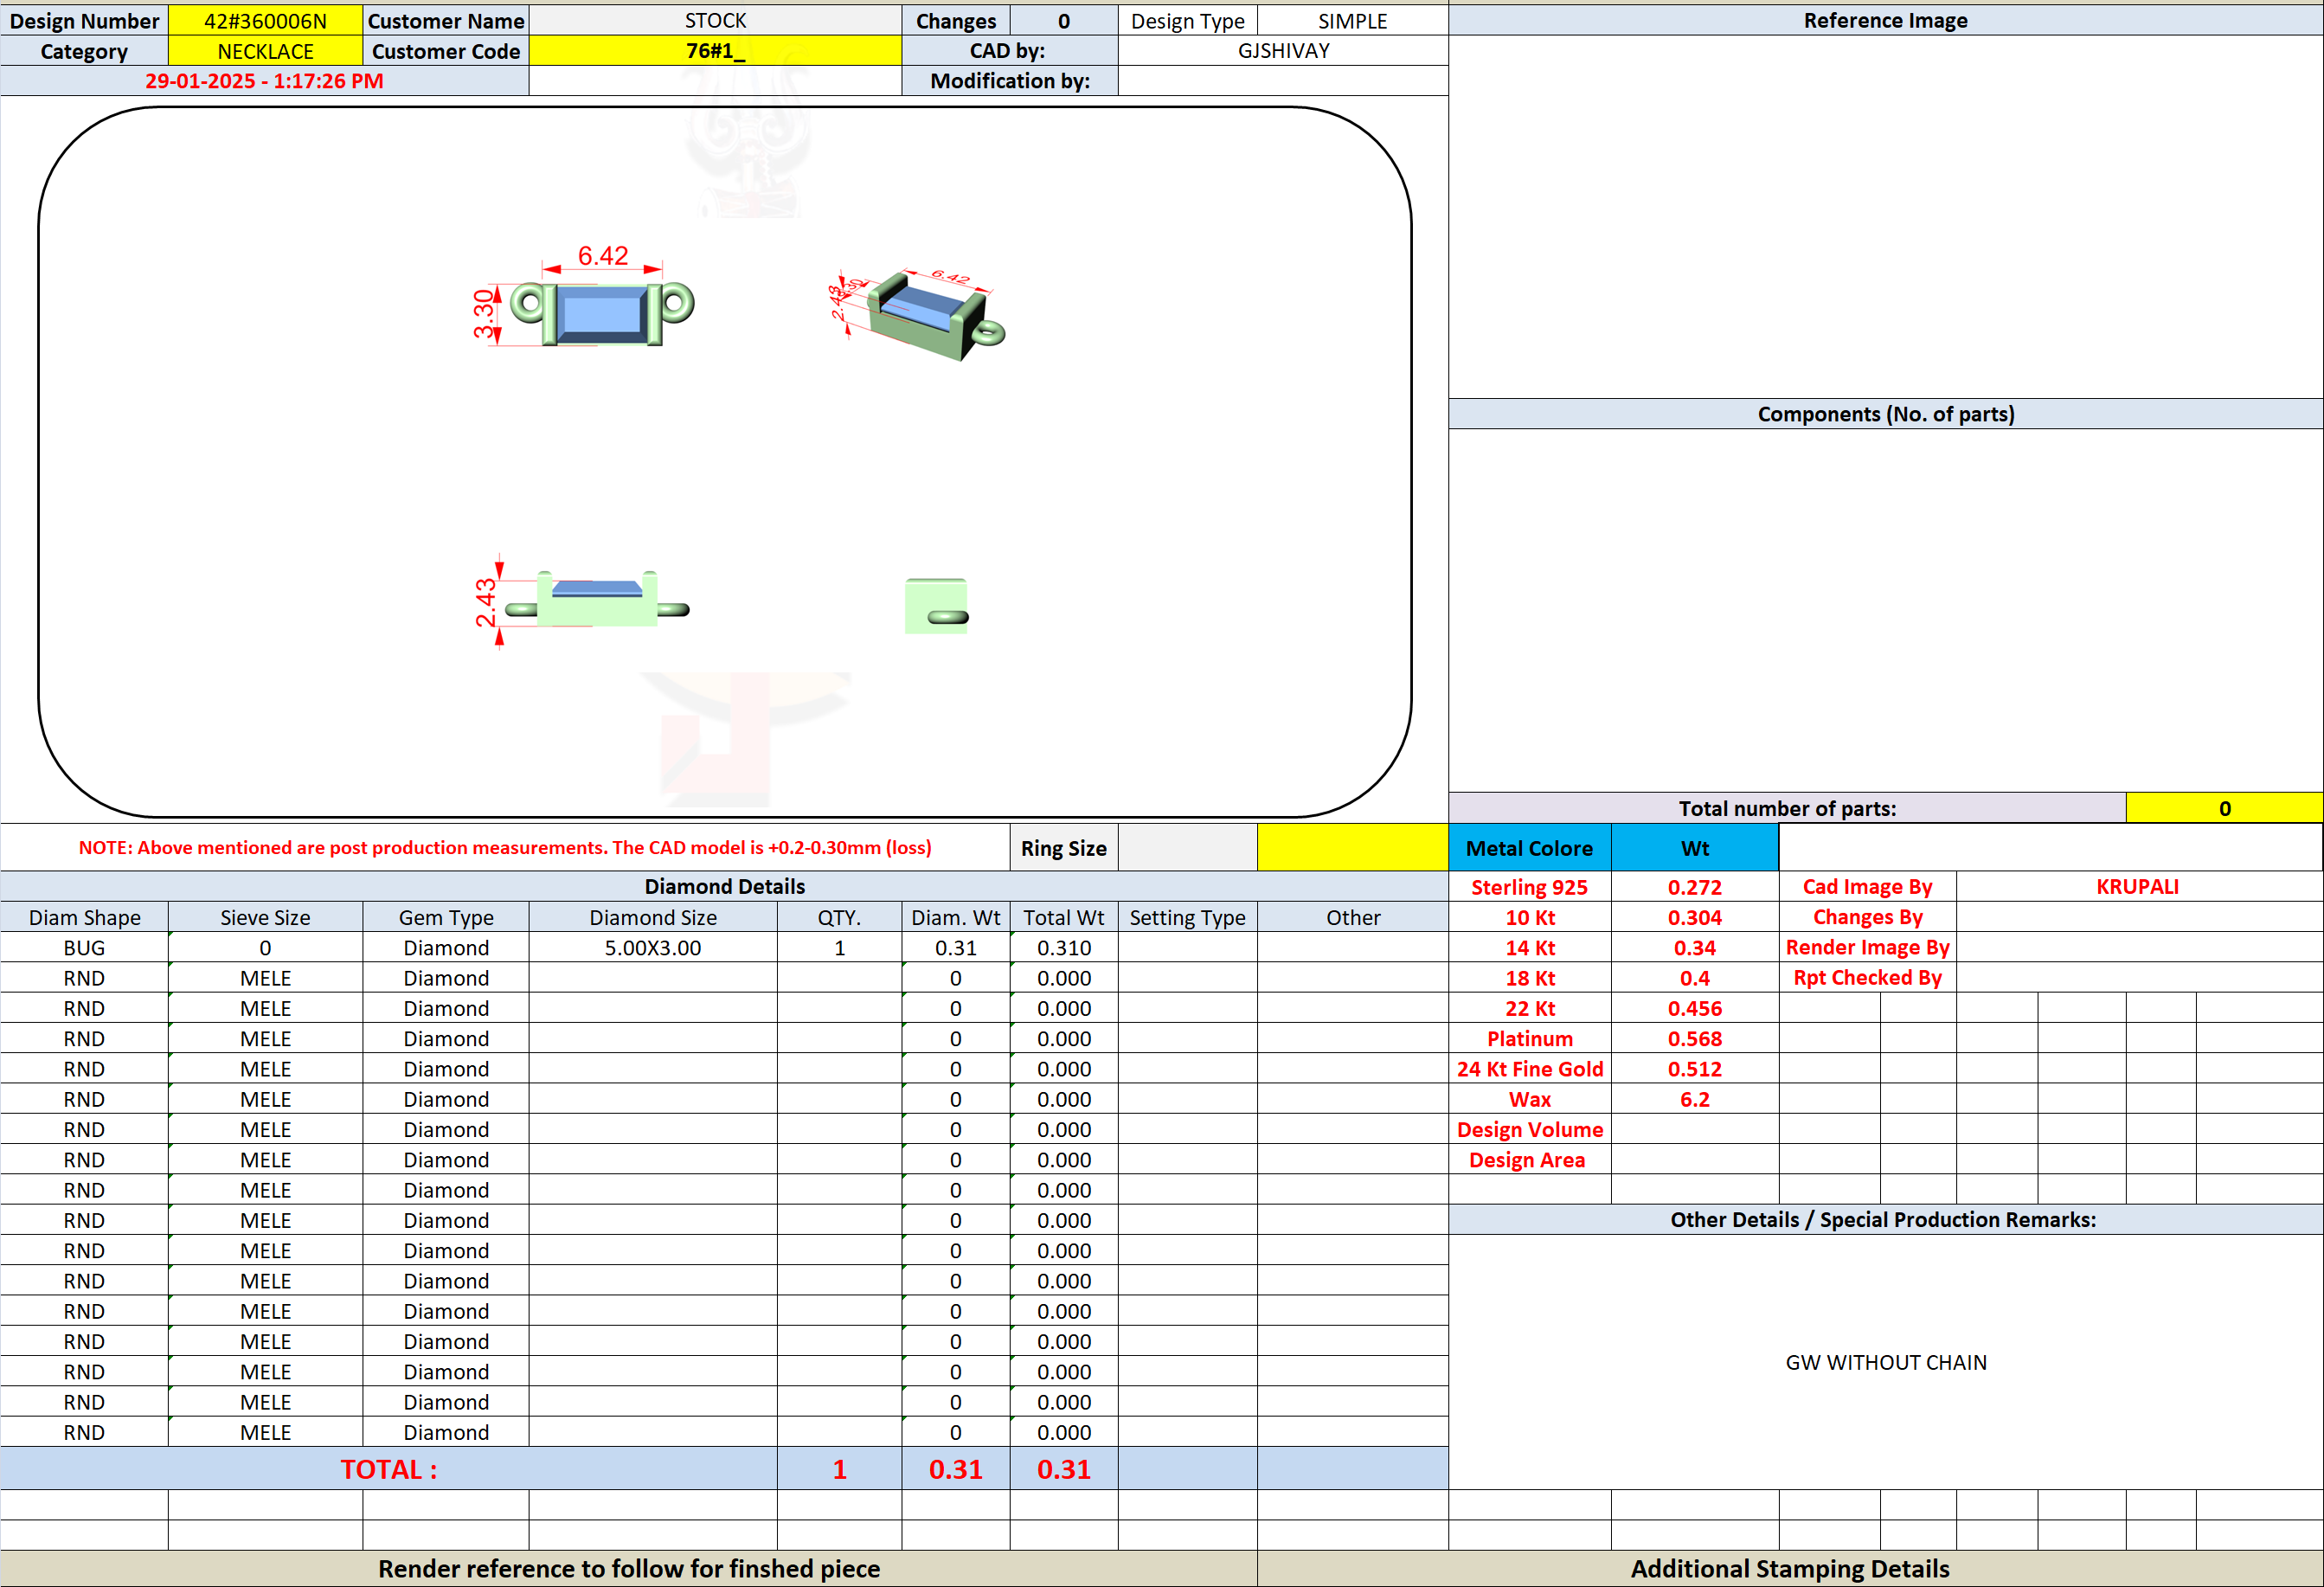Click the Design Volume label
The height and width of the screenshot is (1587, 2324).
click(1530, 1129)
